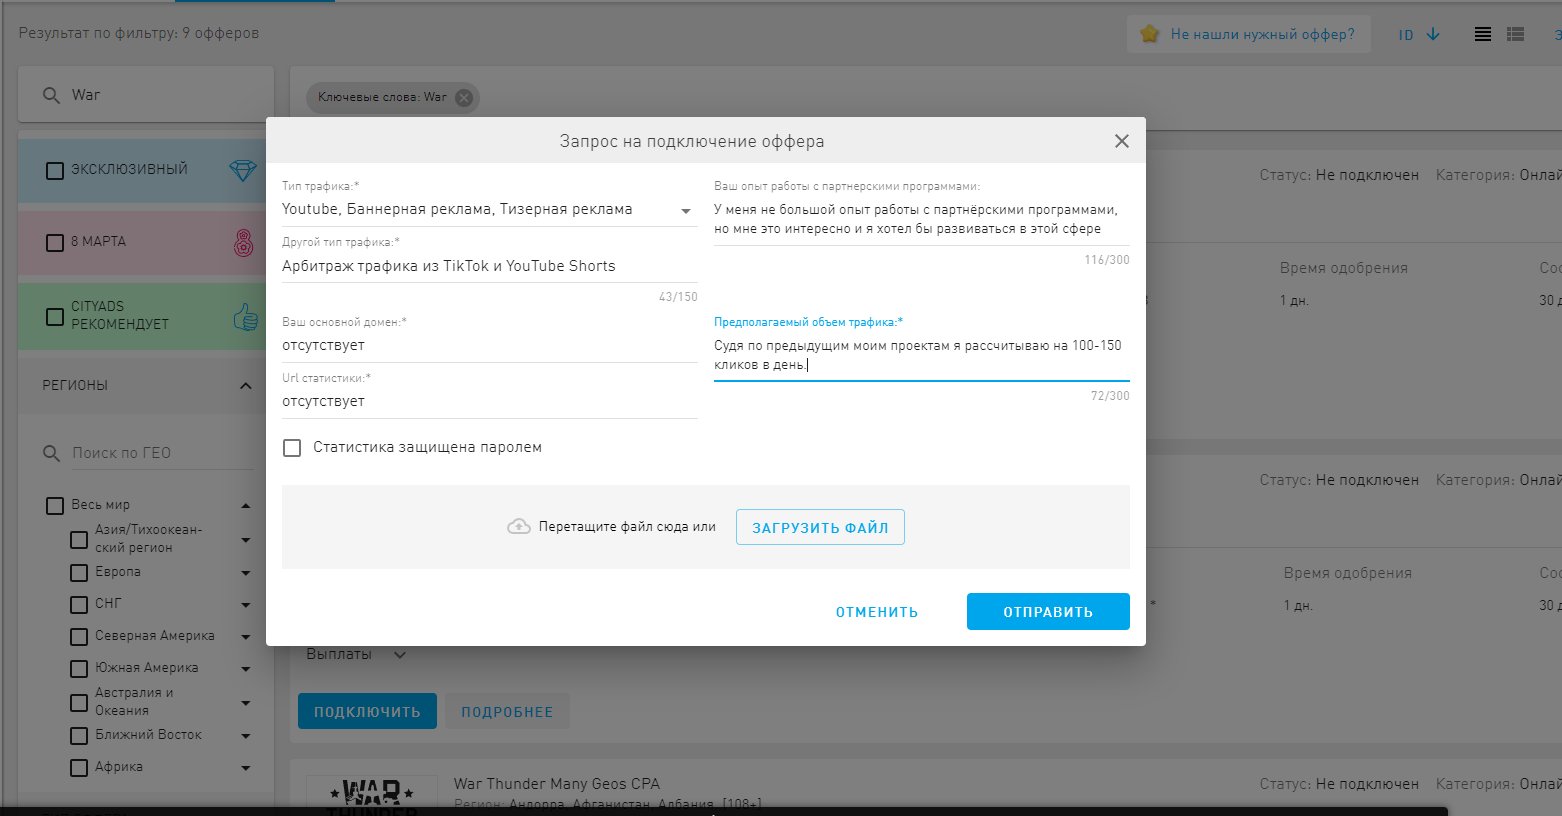Expand the 'Выплаты' section
1562x816 pixels.
[400, 655]
